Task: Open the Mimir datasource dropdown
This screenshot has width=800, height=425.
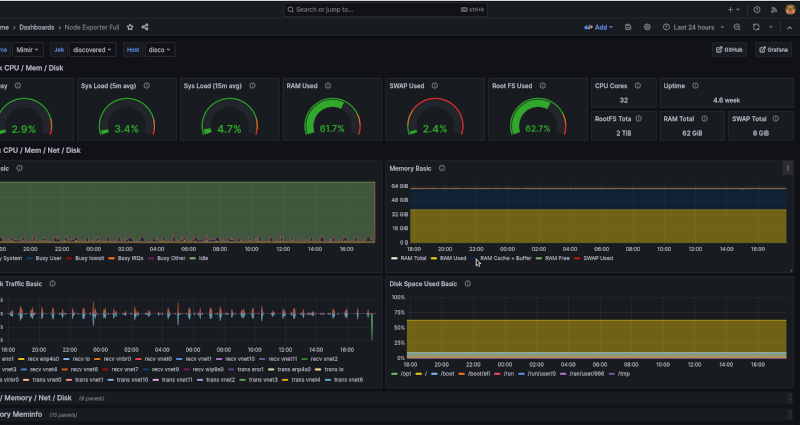Action: tap(26, 49)
